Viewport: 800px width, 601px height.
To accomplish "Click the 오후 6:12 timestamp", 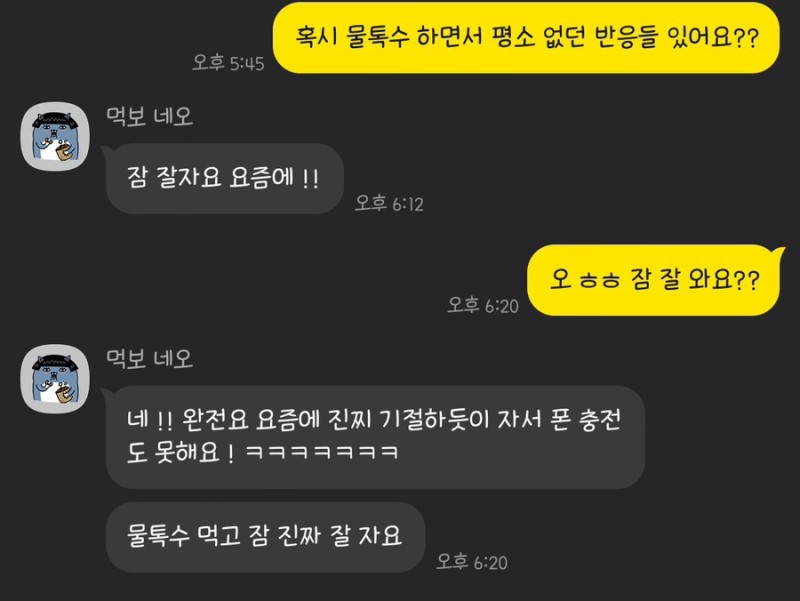I will [x=389, y=204].
